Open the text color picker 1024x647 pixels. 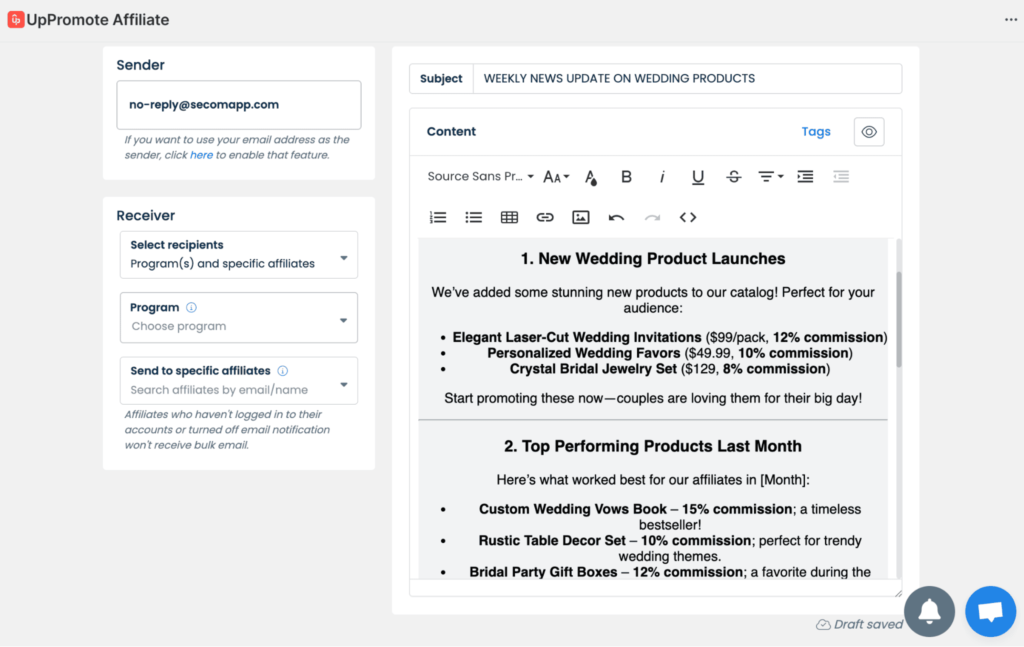click(591, 178)
